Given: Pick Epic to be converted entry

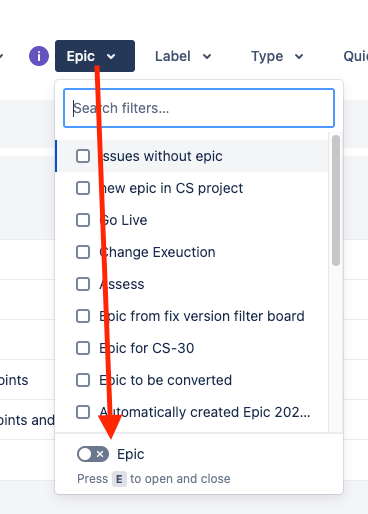Looking at the screenshot, I should (192, 380).
